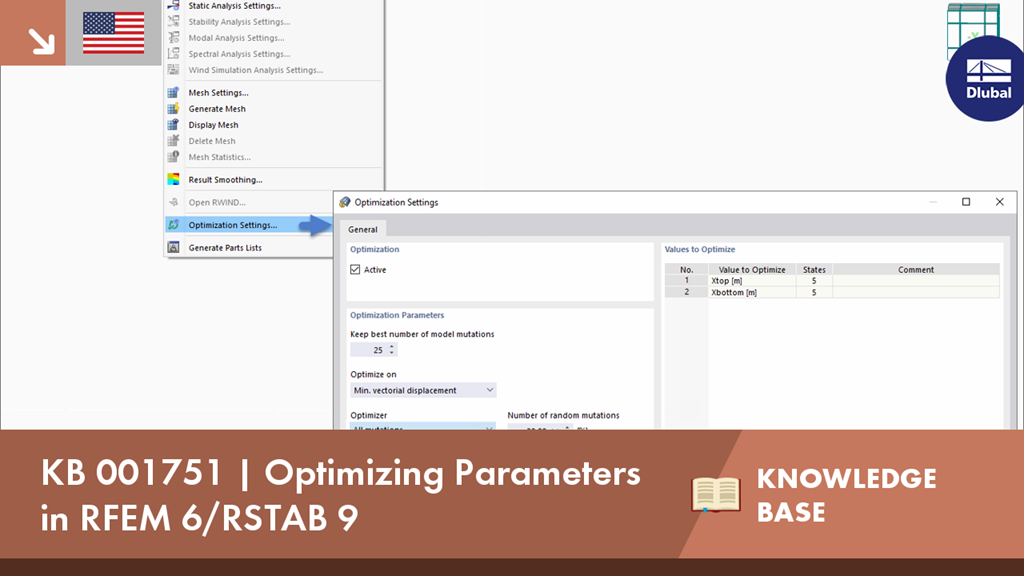Viewport: 1024px width, 576px height.
Task: Click the Spectral Analysis Settings icon
Action: [x=173, y=54]
